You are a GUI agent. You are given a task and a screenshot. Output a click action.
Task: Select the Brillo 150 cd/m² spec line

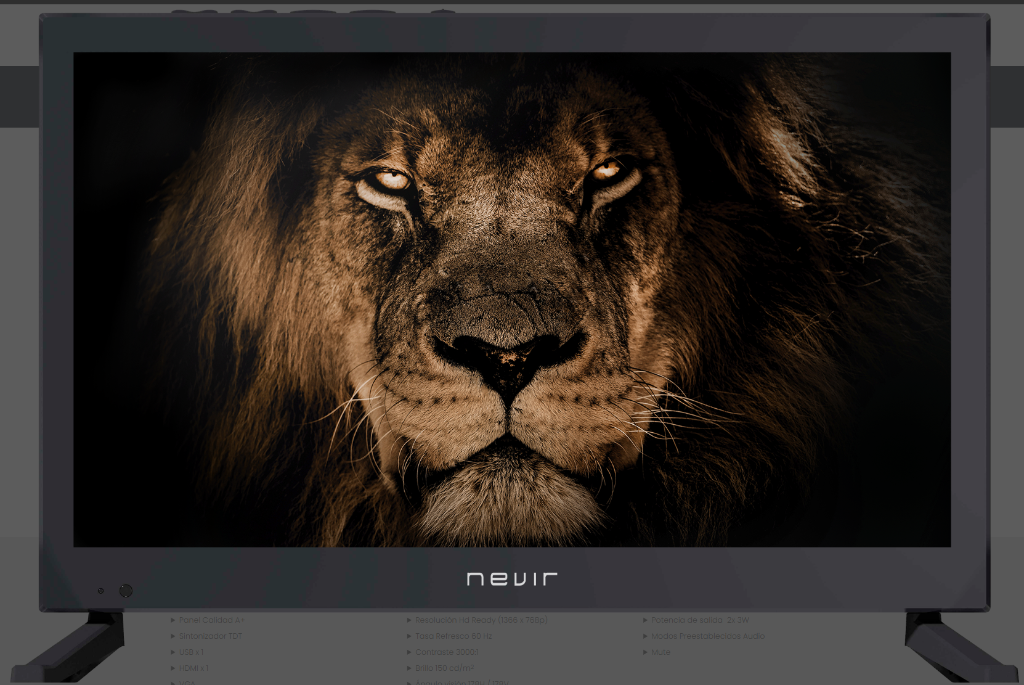444,668
